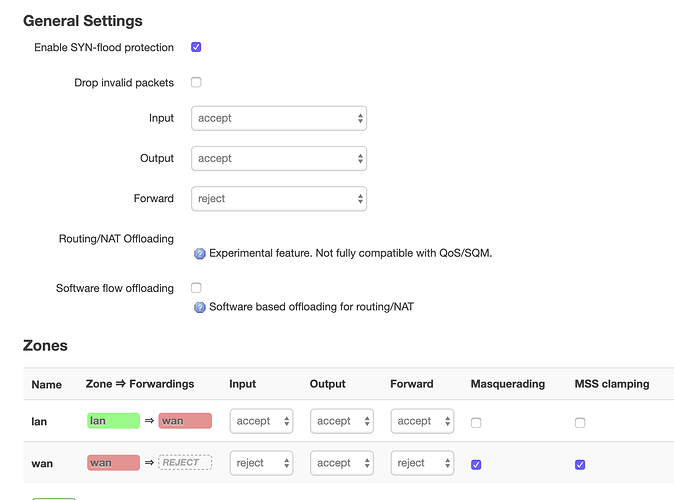Viewport: 674px width, 500px height.
Task: Enable MSS clamping for lan zone
Action: [x=580, y=423]
